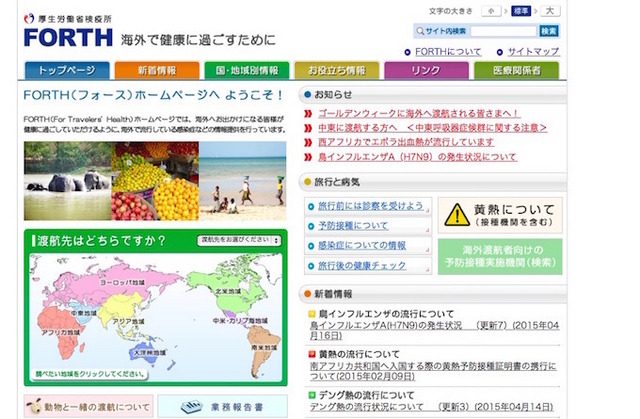
Task: Open the 医療関係者 tab
Action: click(x=516, y=70)
